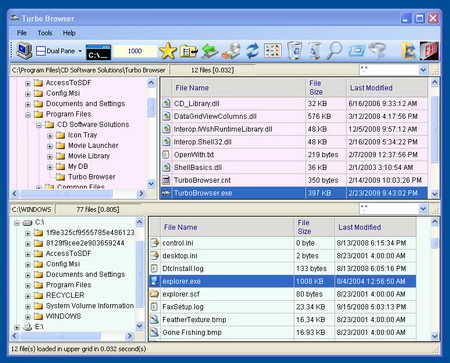Screen dimensions: 450x363
Task: Collapse the C:\ drive node
Action: (17, 223)
